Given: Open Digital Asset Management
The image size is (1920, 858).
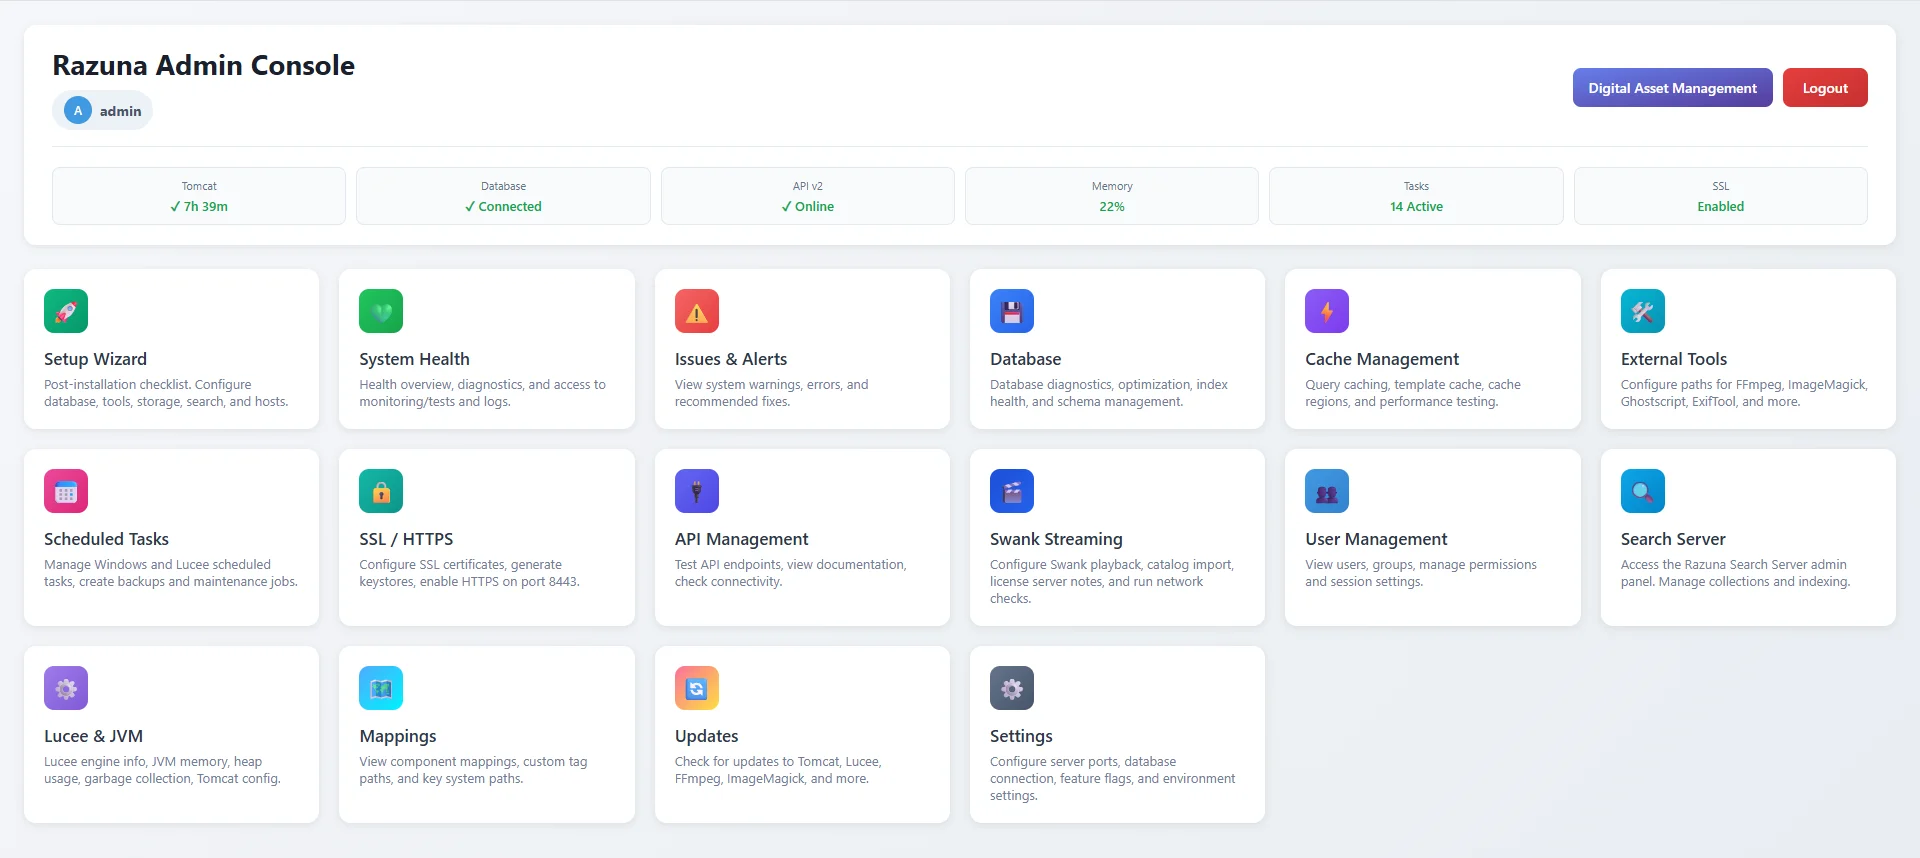Looking at the screenshot, I should click(x=1672, y=88).
